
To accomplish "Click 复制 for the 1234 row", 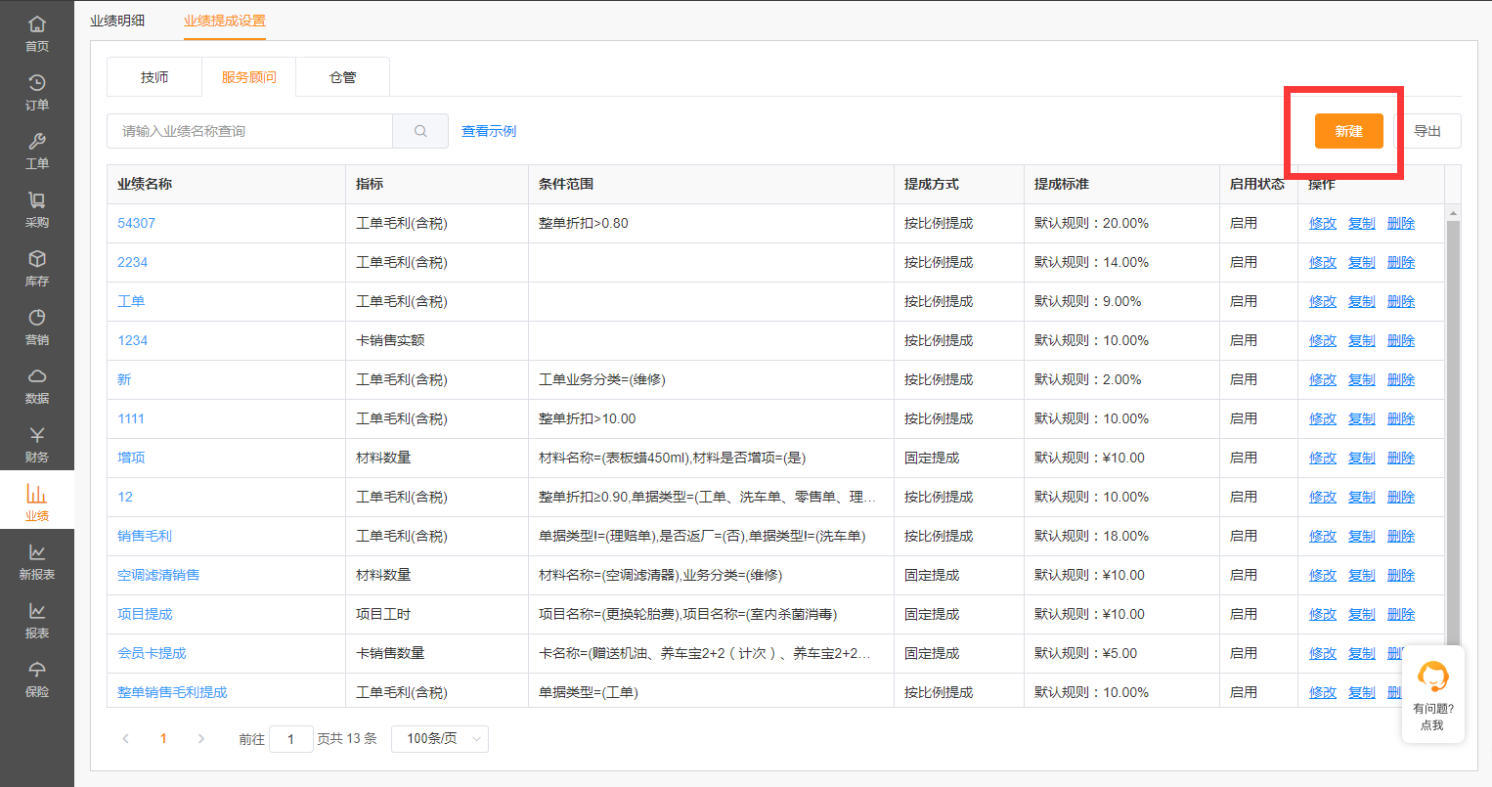I will (x=1362, y=340).
